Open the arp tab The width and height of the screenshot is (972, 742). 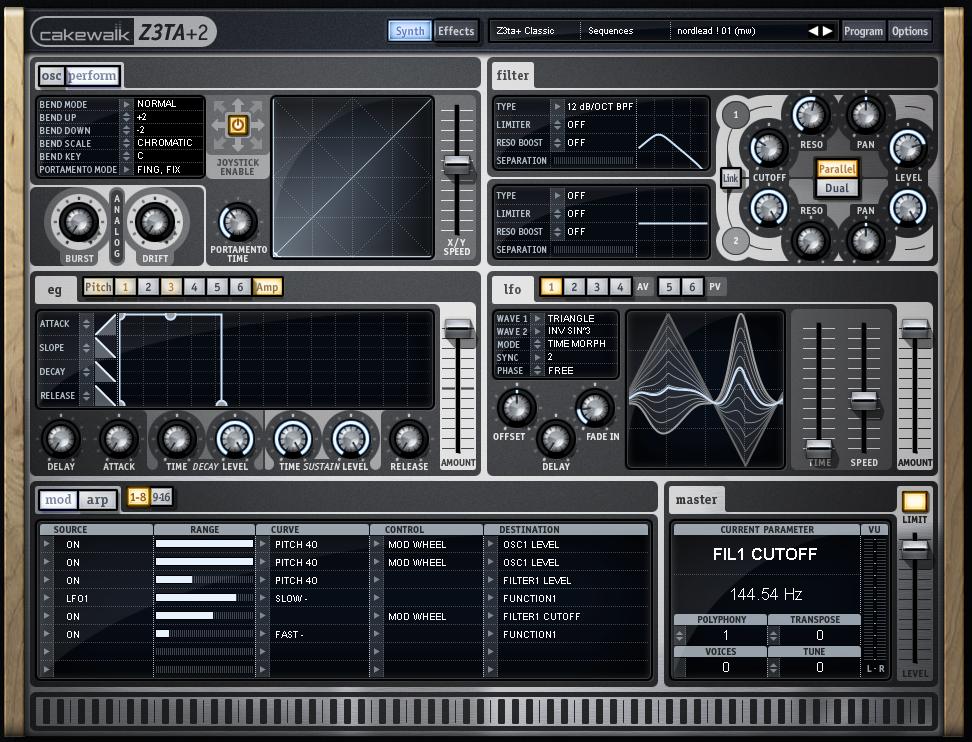[x=97, y=500]
